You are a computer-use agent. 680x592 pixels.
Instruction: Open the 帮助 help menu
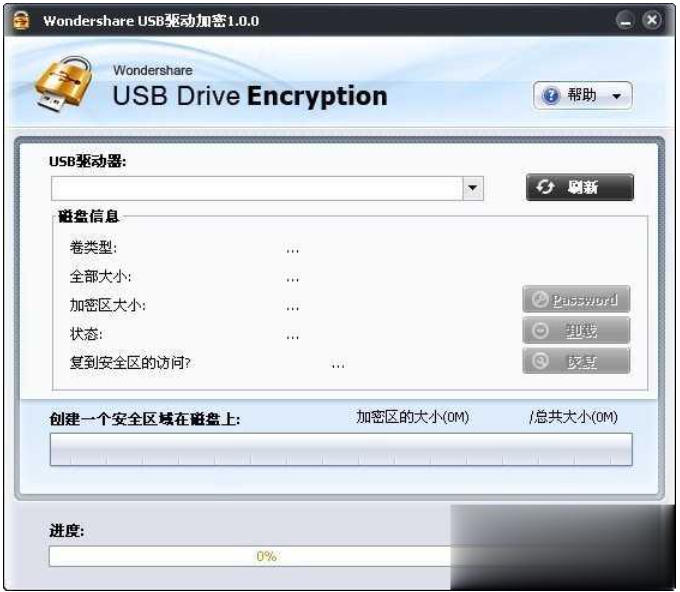582,95
